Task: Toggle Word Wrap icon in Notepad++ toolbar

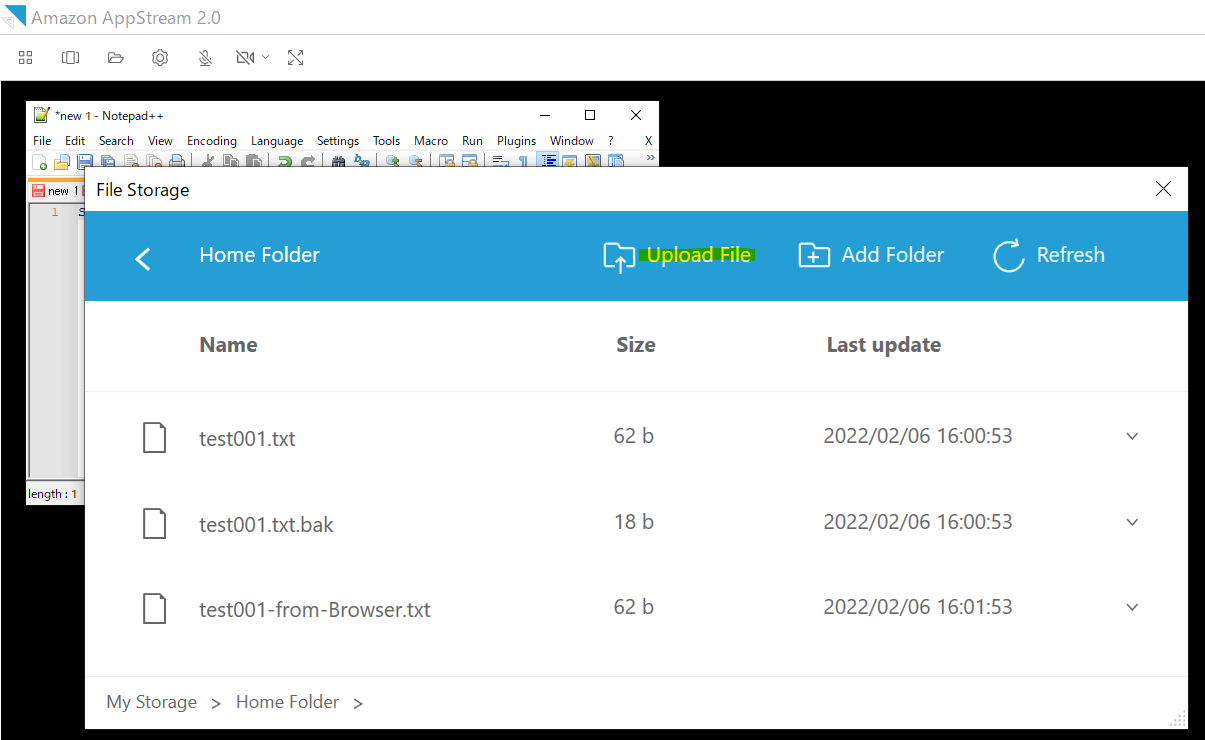Action: point(501,161)
